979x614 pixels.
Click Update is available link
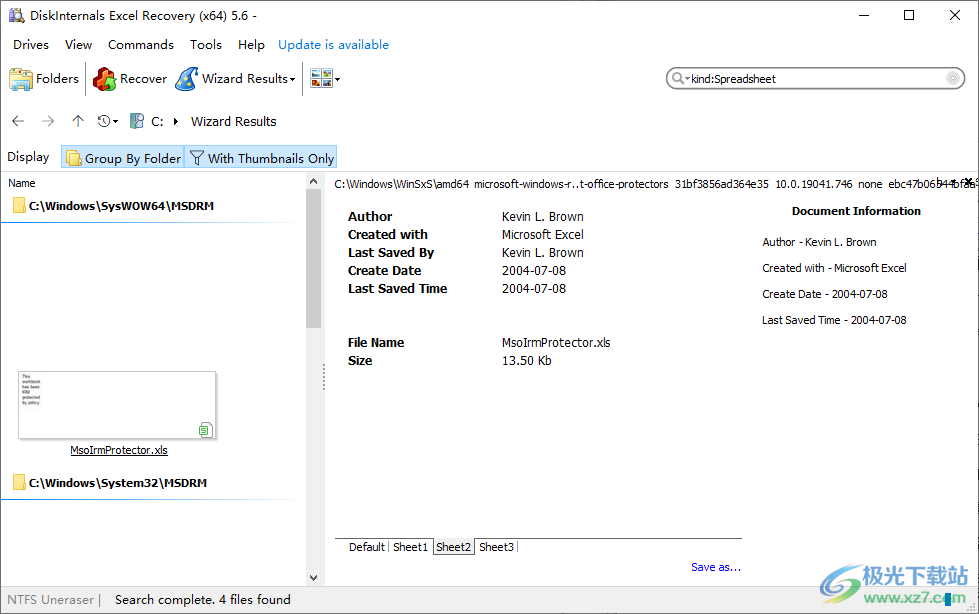tap(333, 44)
